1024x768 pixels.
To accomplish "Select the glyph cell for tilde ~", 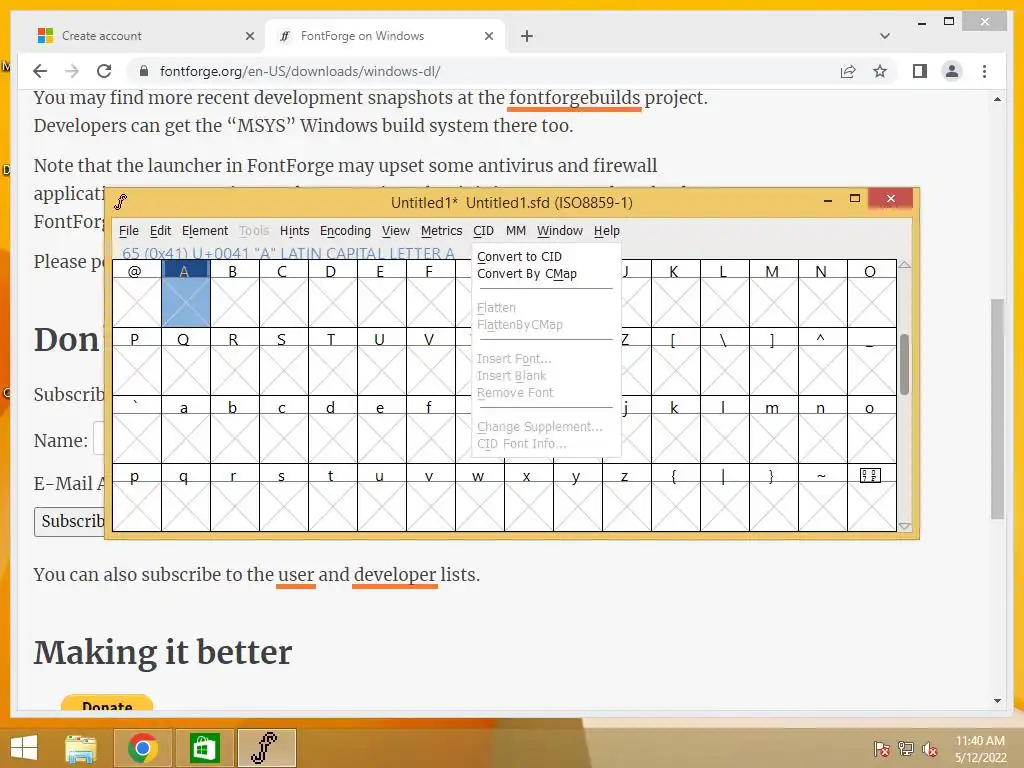I will point(822,498).
